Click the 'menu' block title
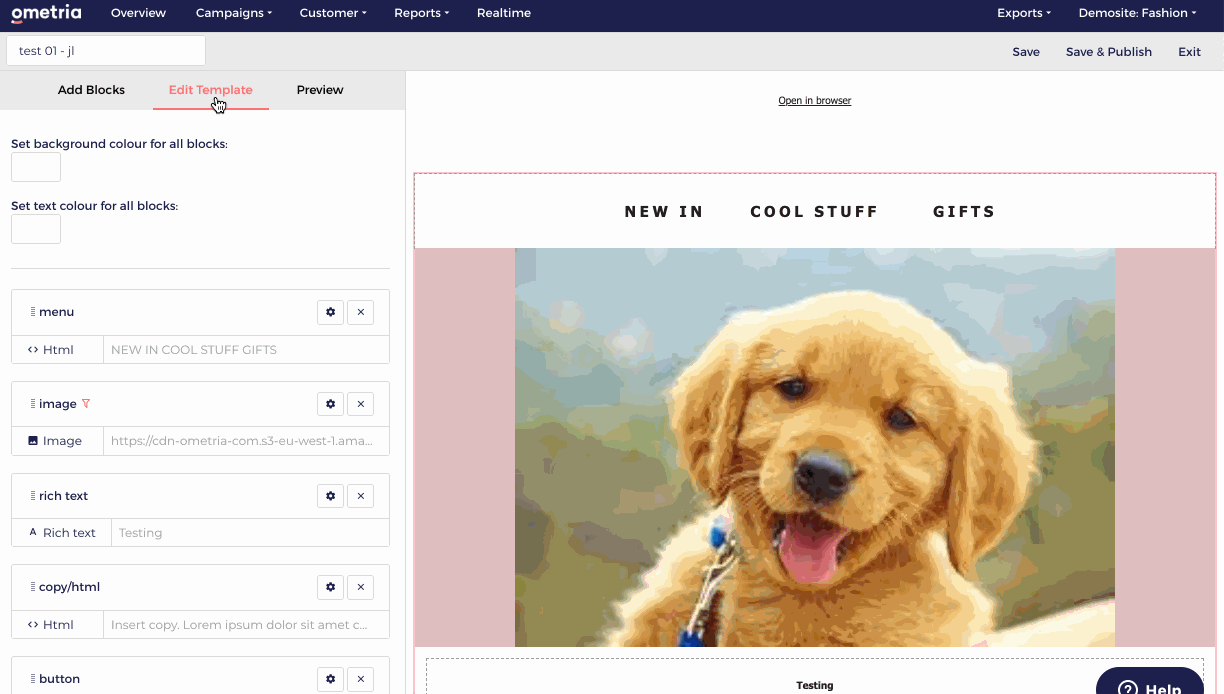Viewport: 1224px width, 694px height. point(57,312)
